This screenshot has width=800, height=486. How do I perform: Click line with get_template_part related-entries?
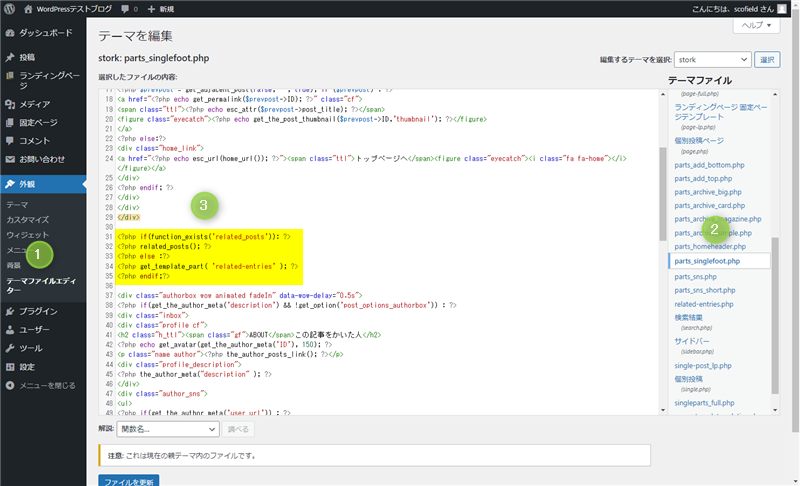(208, 267)
